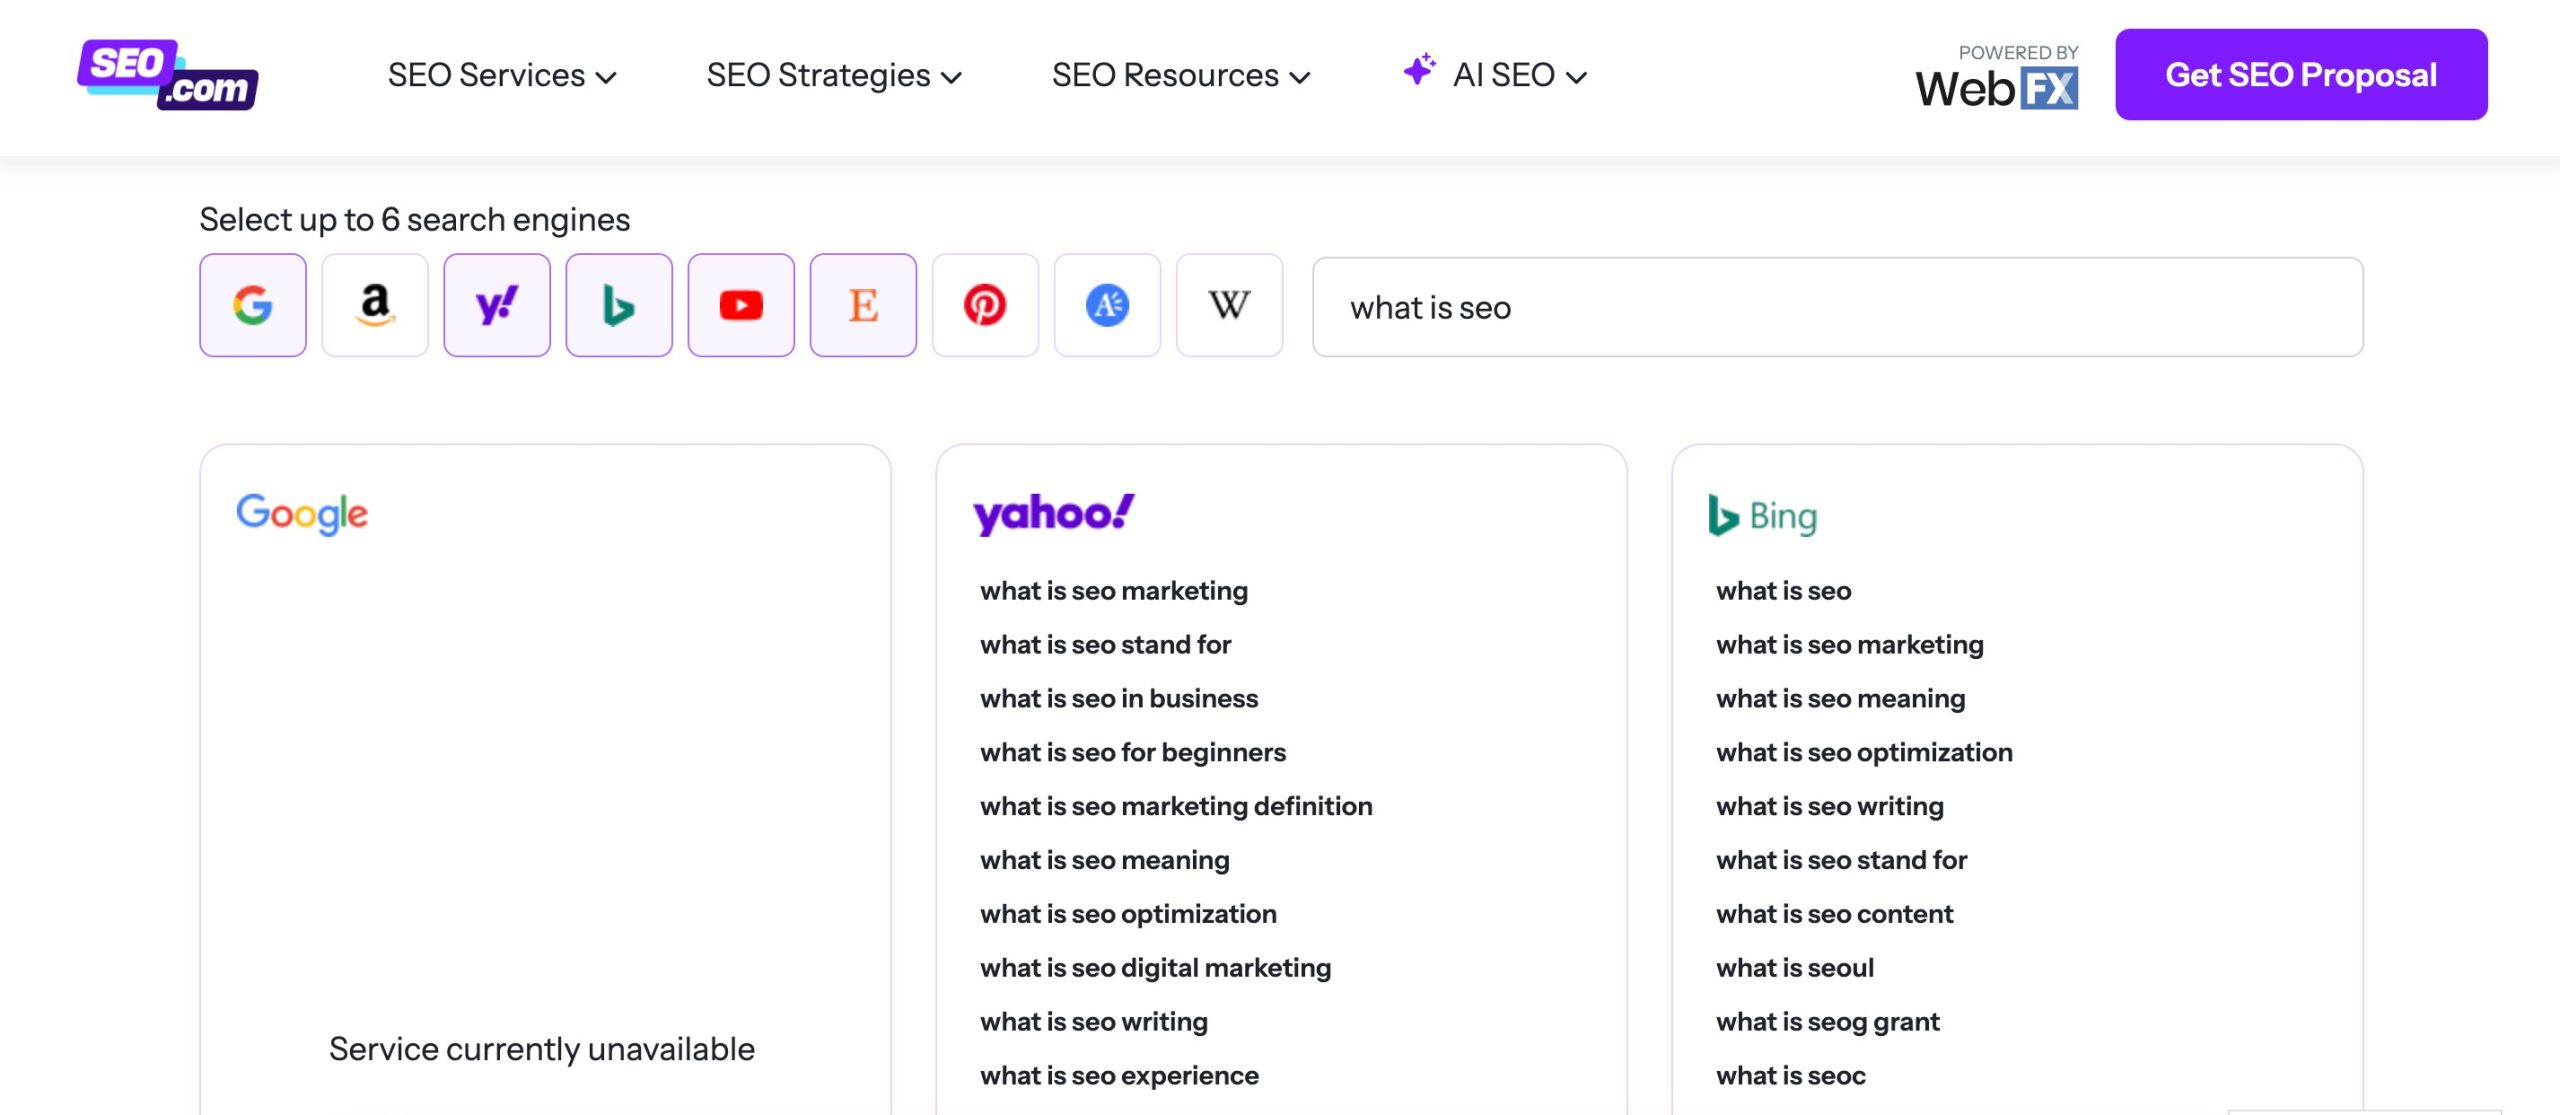This screenshot has width=2560, height=1115.
Task: Click 'Select up to 6 search engines' label
Action: point(415,220)
